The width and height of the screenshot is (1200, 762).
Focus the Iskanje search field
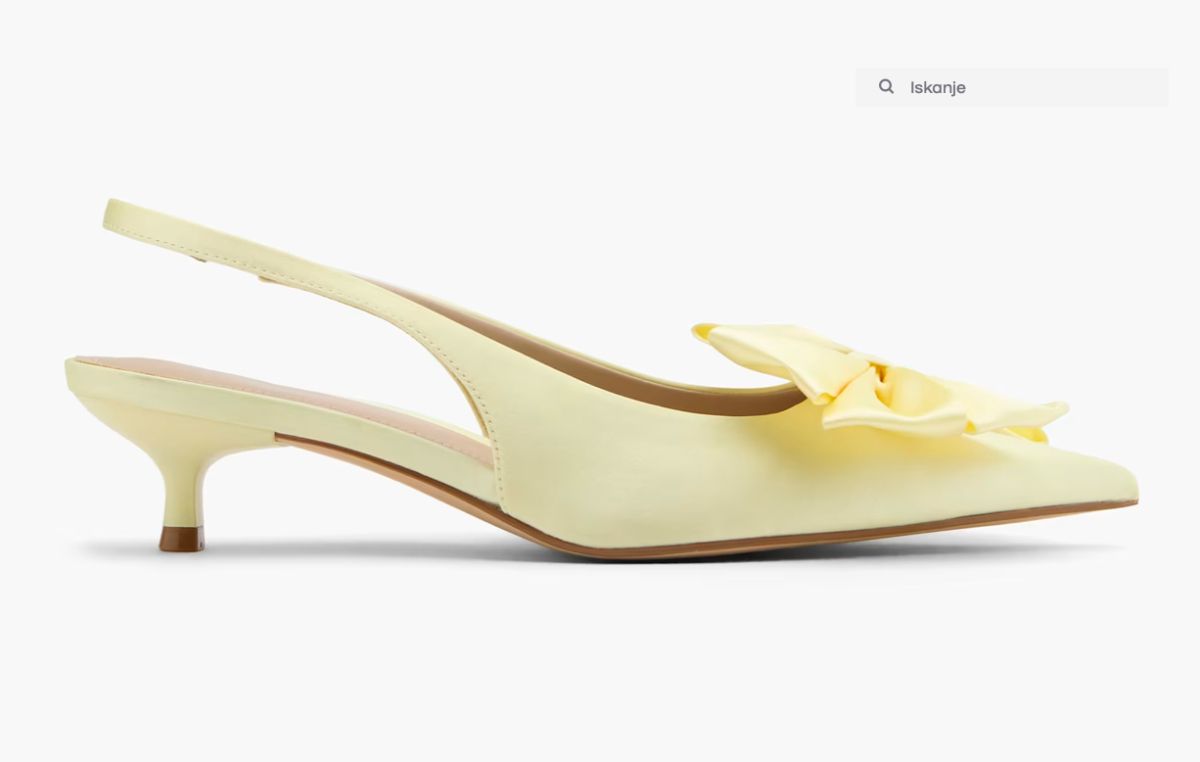coord(1010,87)
